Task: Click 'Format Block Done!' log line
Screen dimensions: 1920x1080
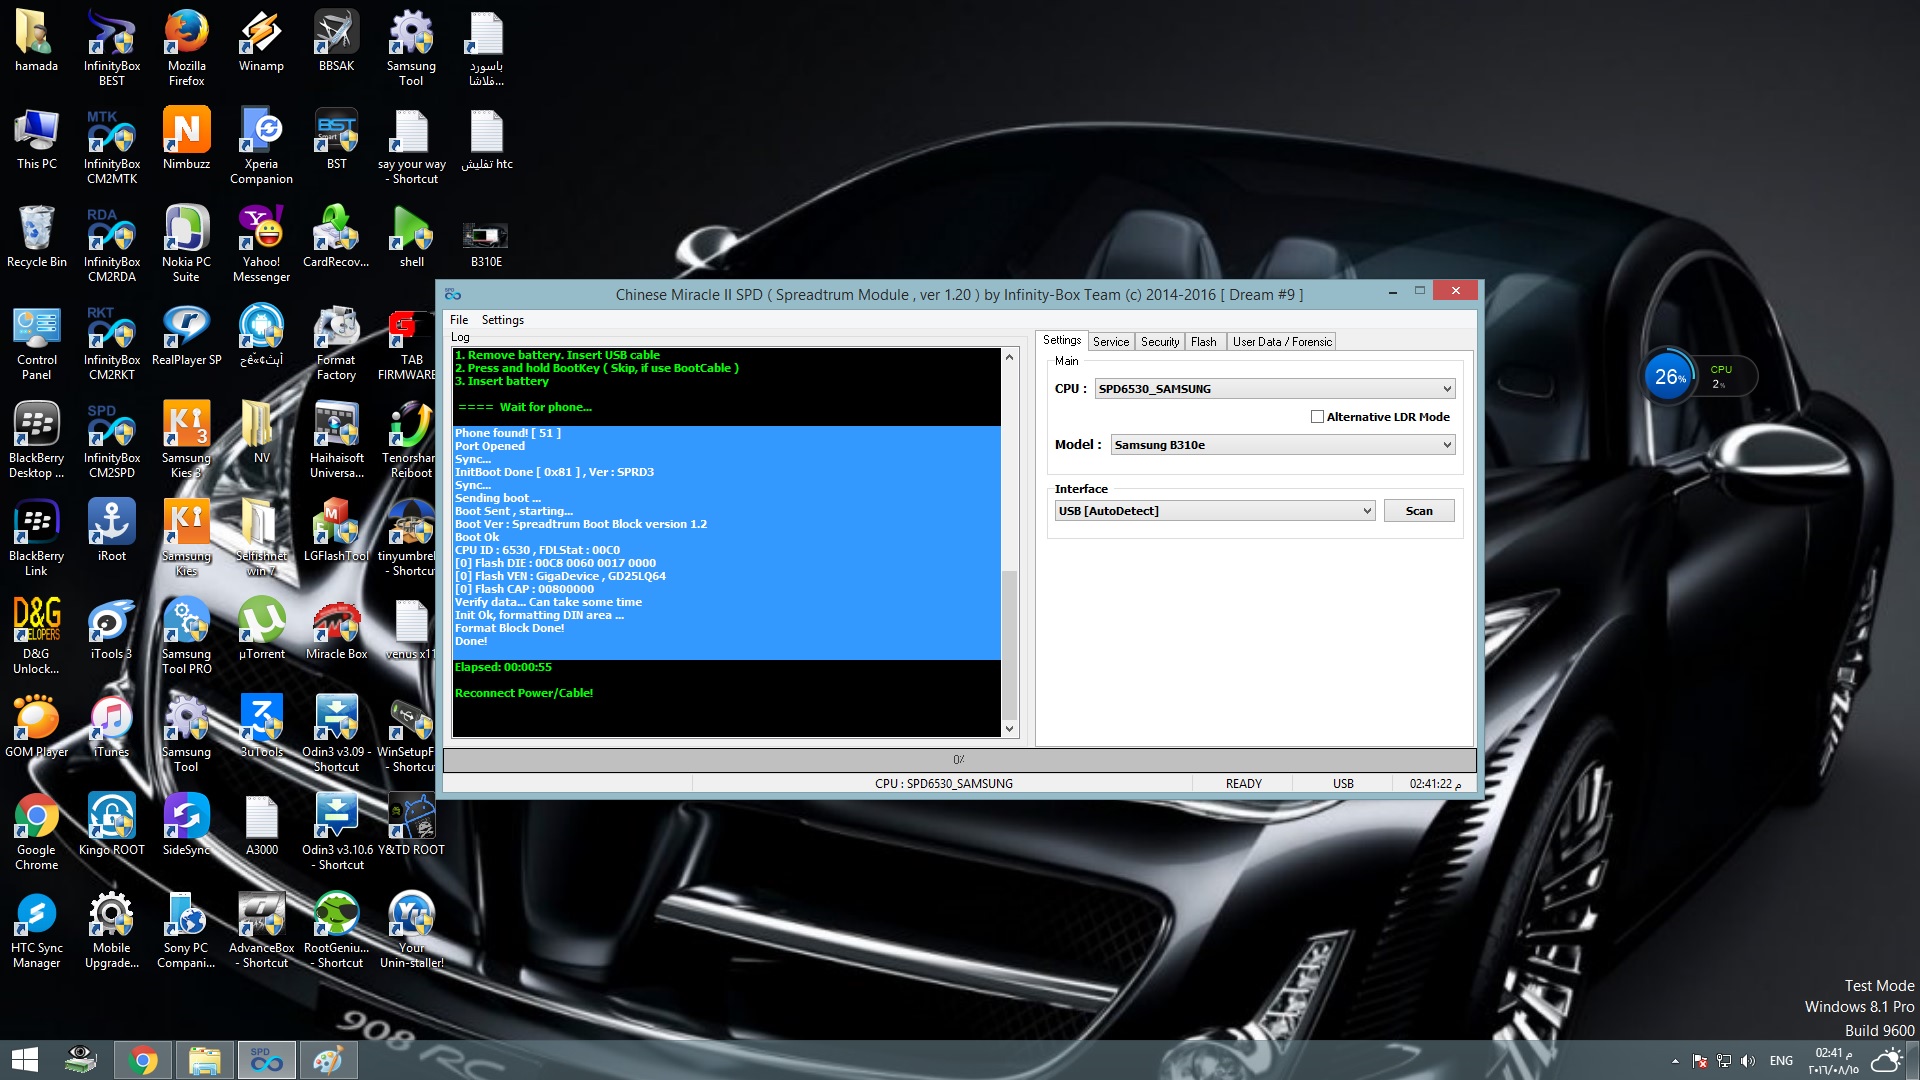Action: 509,628
